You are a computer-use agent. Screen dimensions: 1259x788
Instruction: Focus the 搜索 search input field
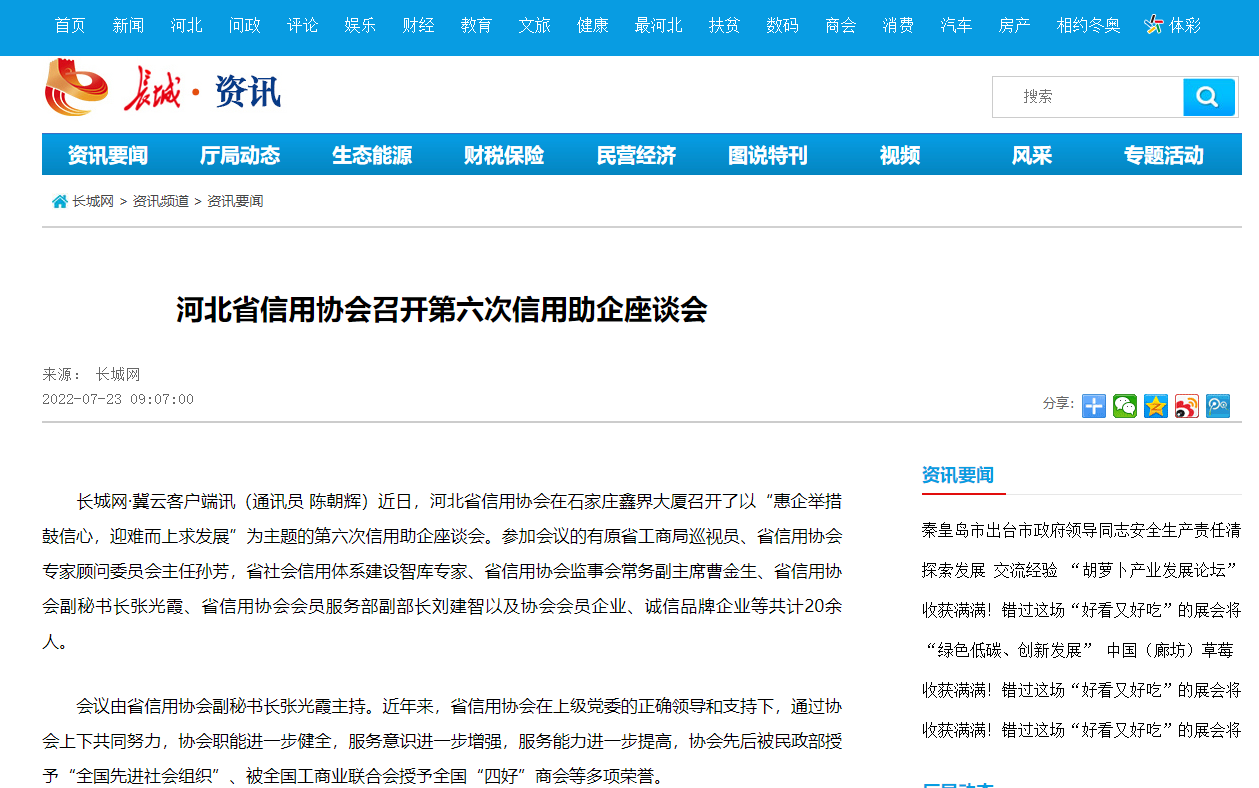pos(1088,97)
